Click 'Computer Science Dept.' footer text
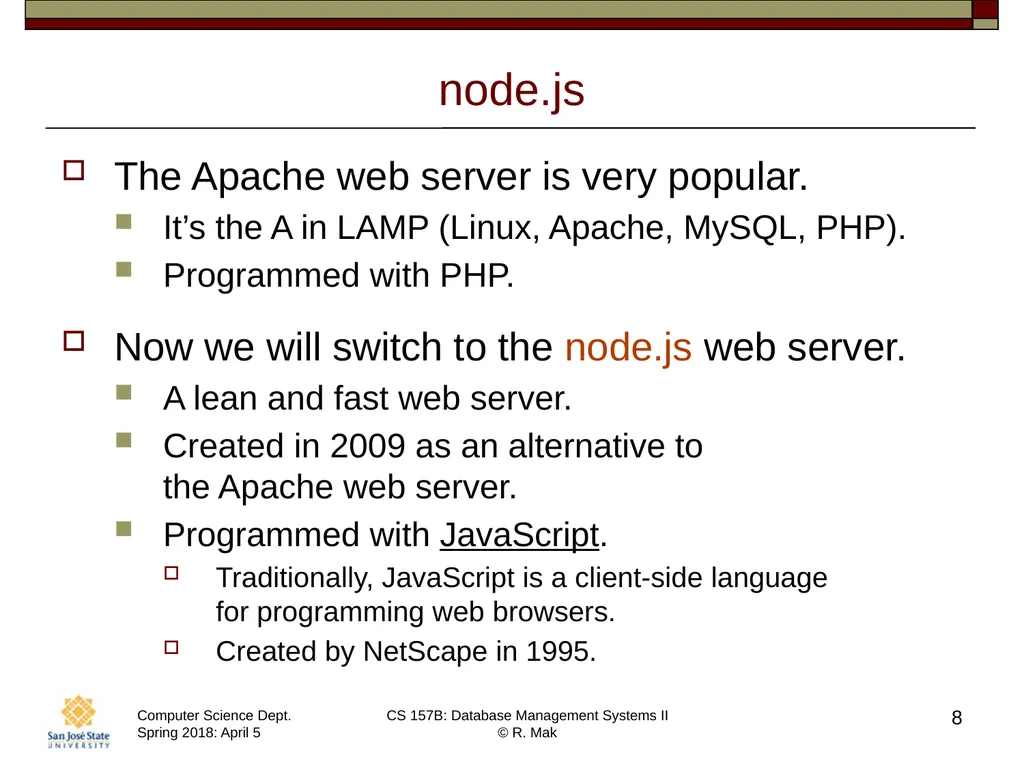This screenshot has width=1024, height=768. click(x=214, y=716)
